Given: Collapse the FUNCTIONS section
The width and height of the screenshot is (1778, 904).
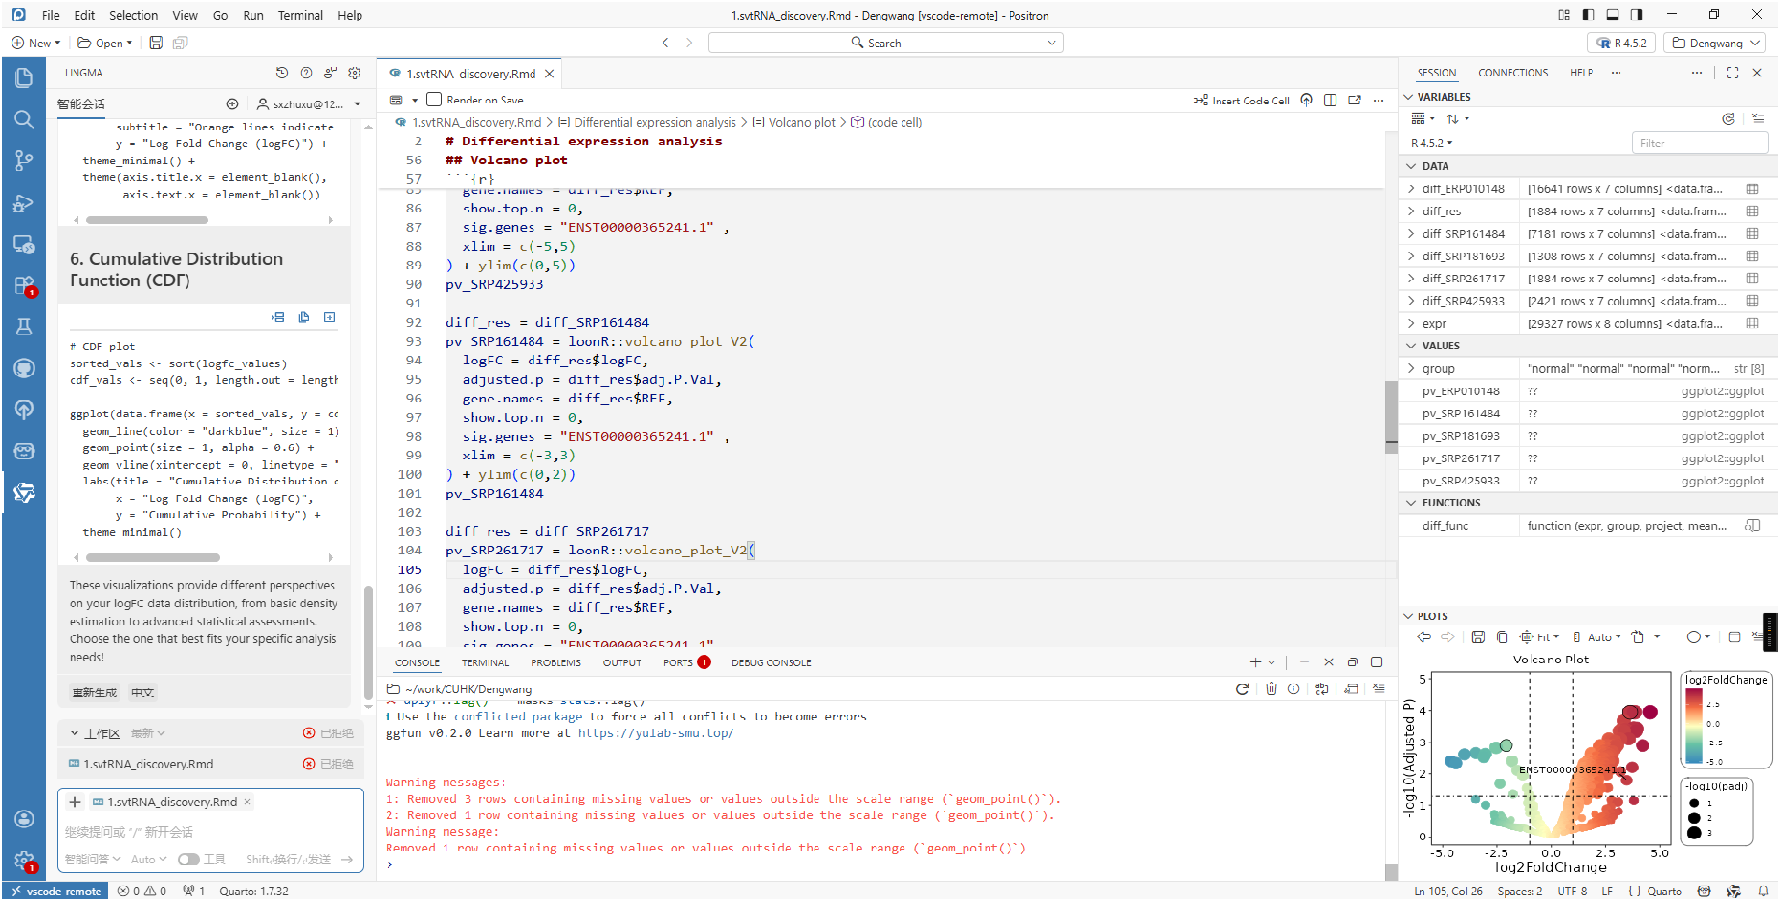Looking at the screenshot, I should (1411, 503).
